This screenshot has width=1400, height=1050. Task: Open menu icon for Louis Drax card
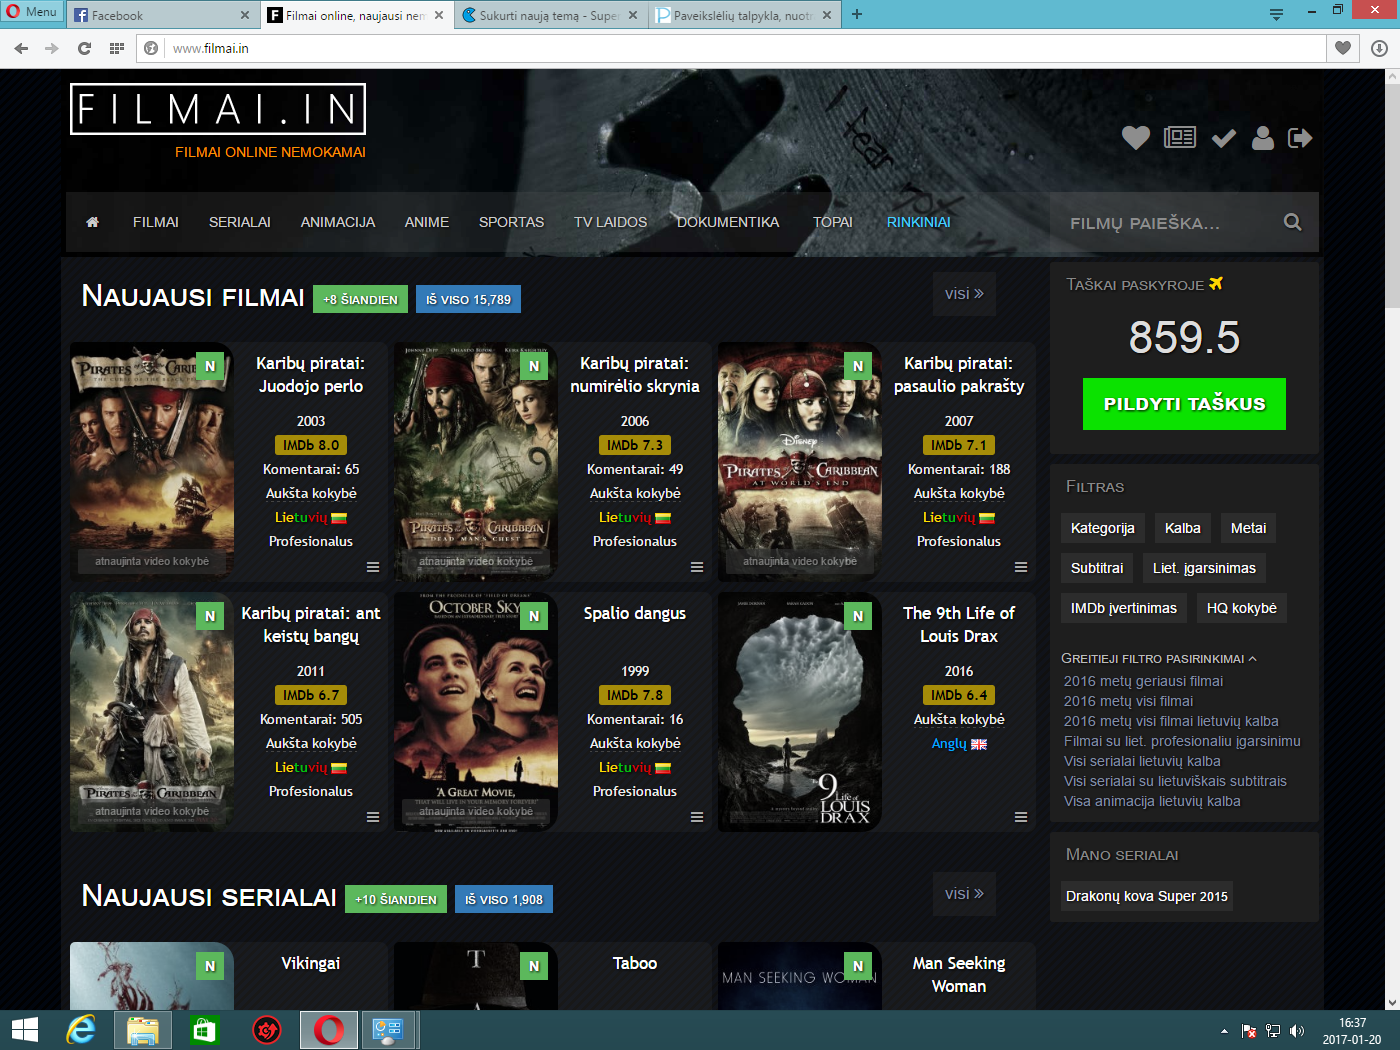1021,817
